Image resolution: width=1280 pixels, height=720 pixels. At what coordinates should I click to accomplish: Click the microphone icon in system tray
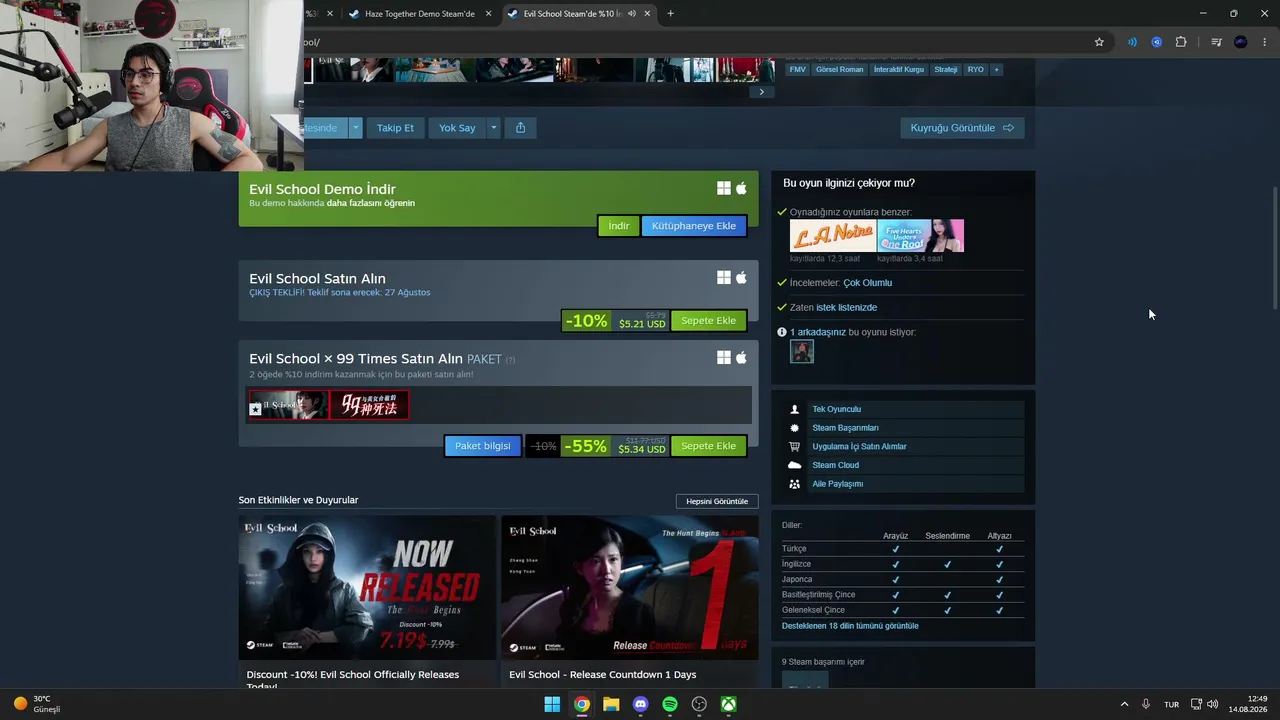click(x=1146, y=704)
